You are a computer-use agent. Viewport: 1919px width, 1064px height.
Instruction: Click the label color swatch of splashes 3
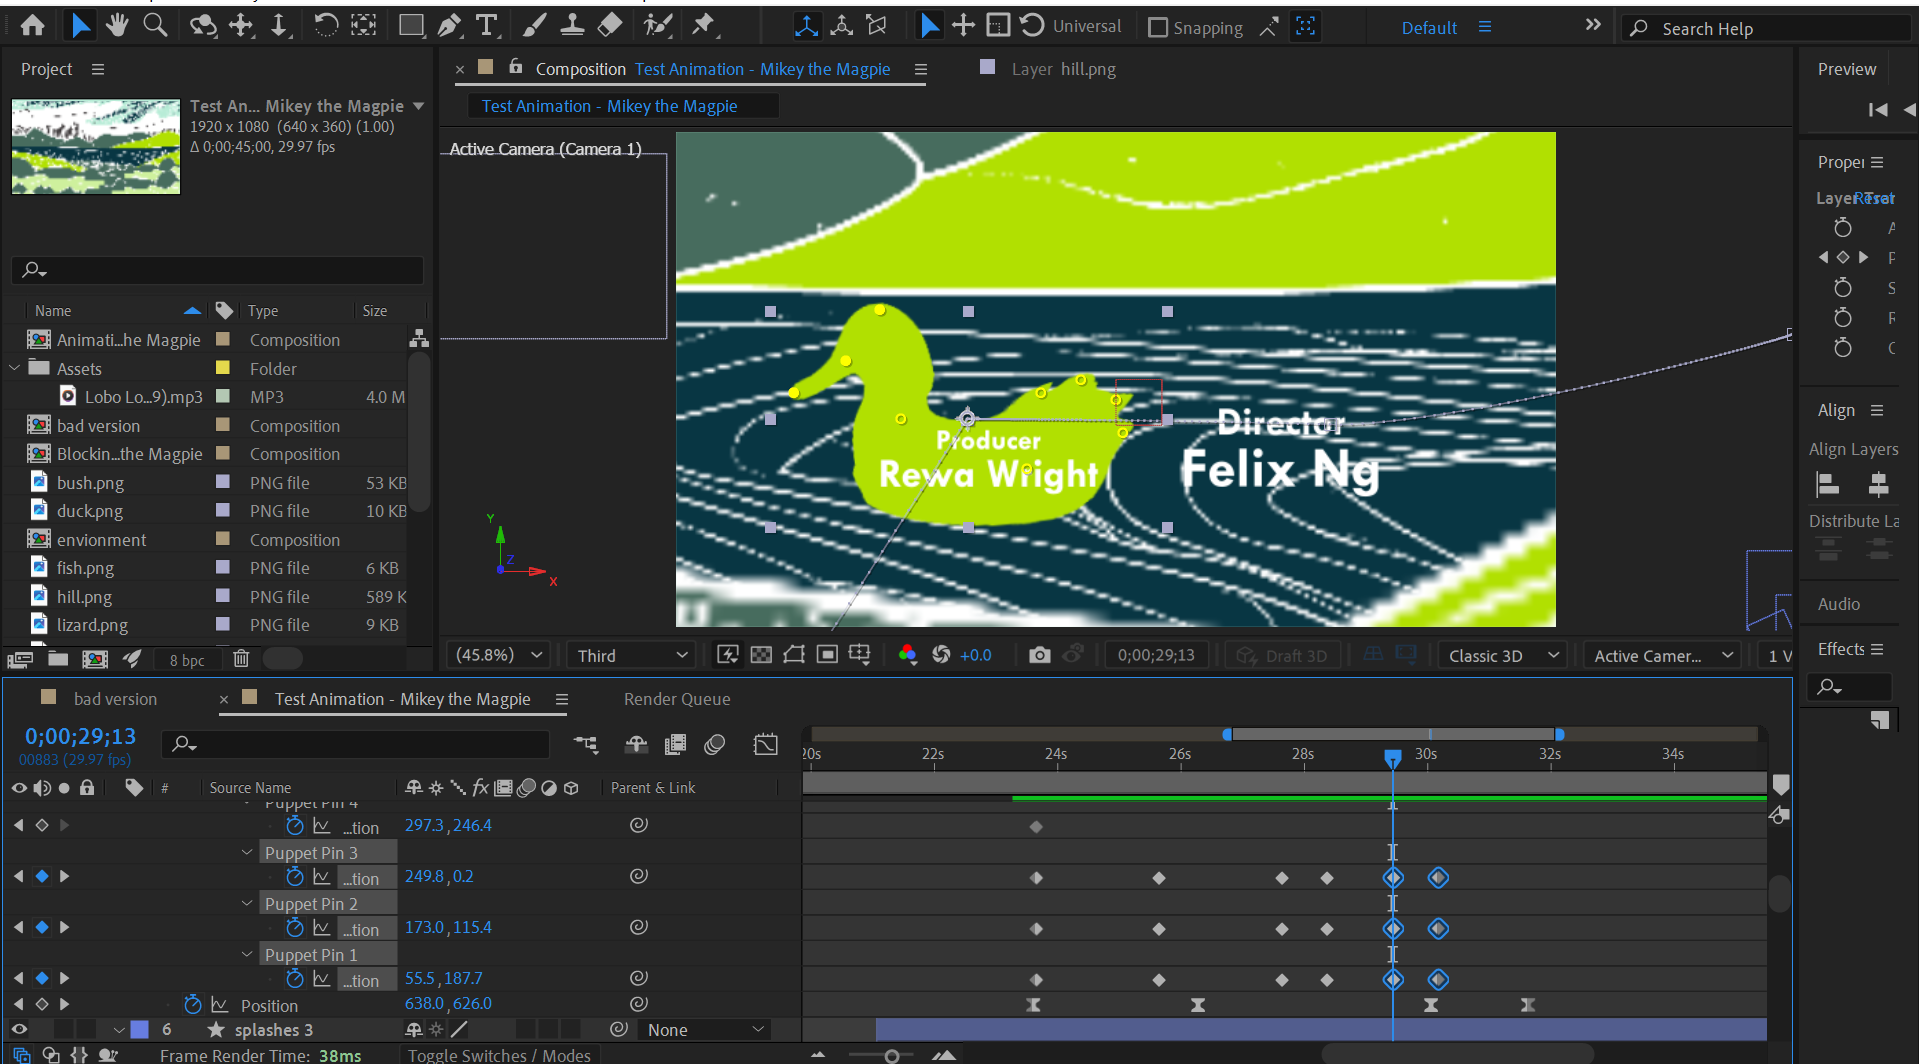click(140, 1029)
